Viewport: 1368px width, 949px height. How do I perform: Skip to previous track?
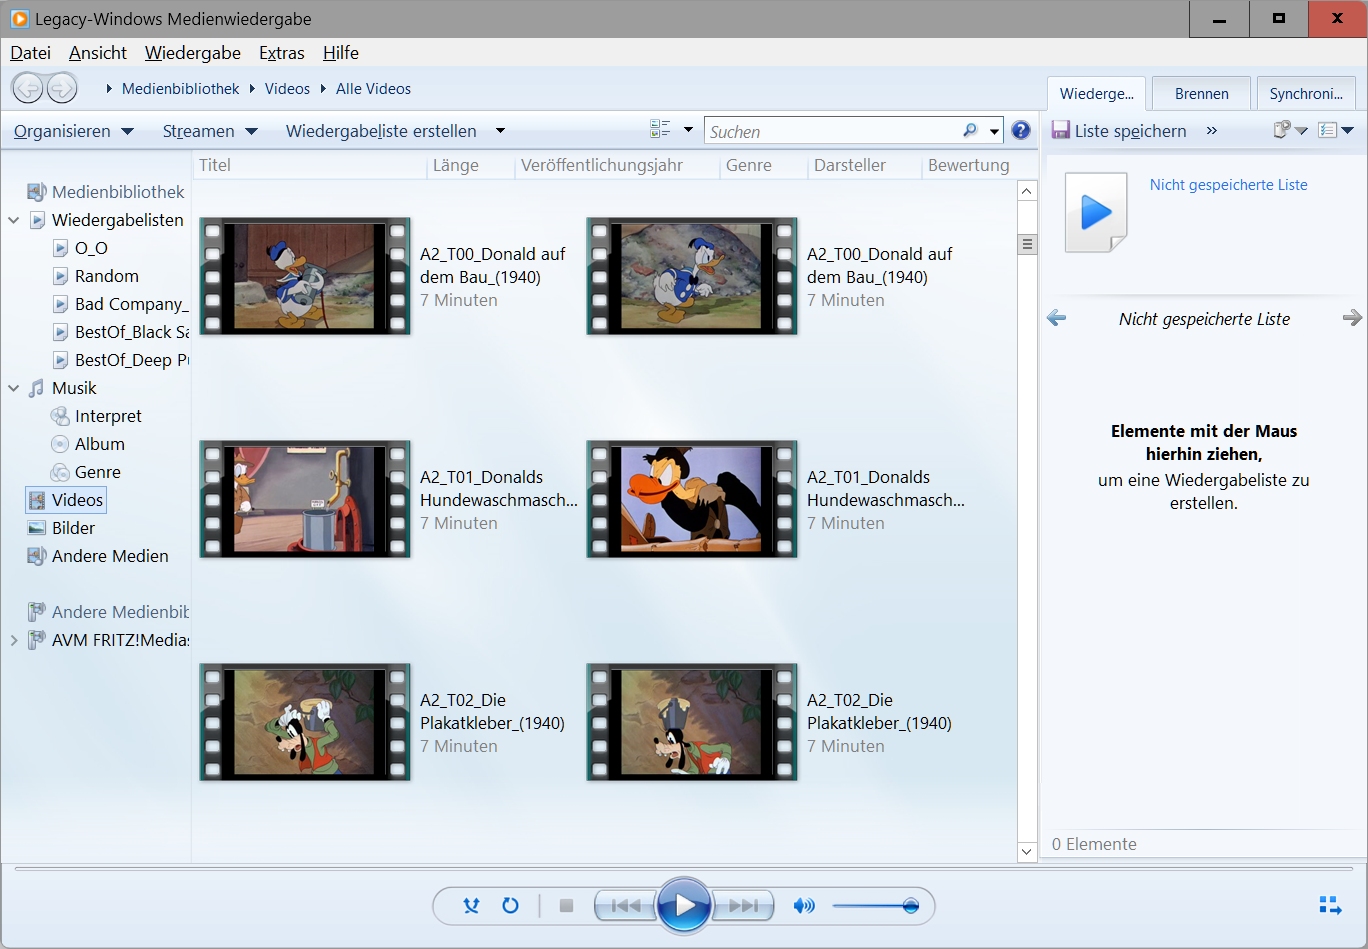[626, 906]
